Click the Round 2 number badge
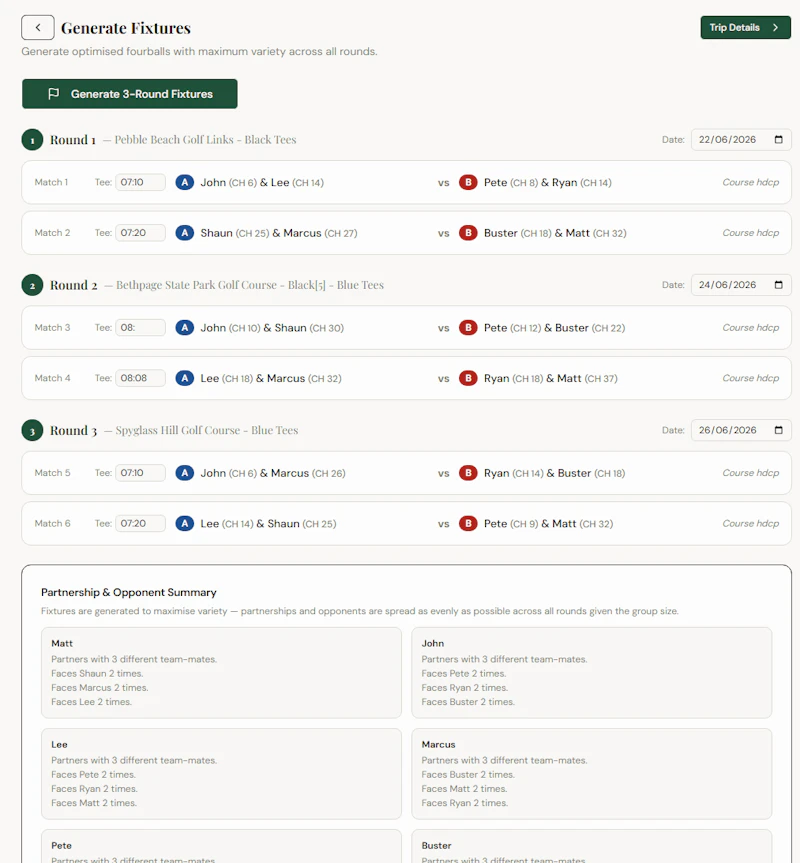The width and height of the screenshot is (800, 863). pyautogui.click(x=32, y=285)
